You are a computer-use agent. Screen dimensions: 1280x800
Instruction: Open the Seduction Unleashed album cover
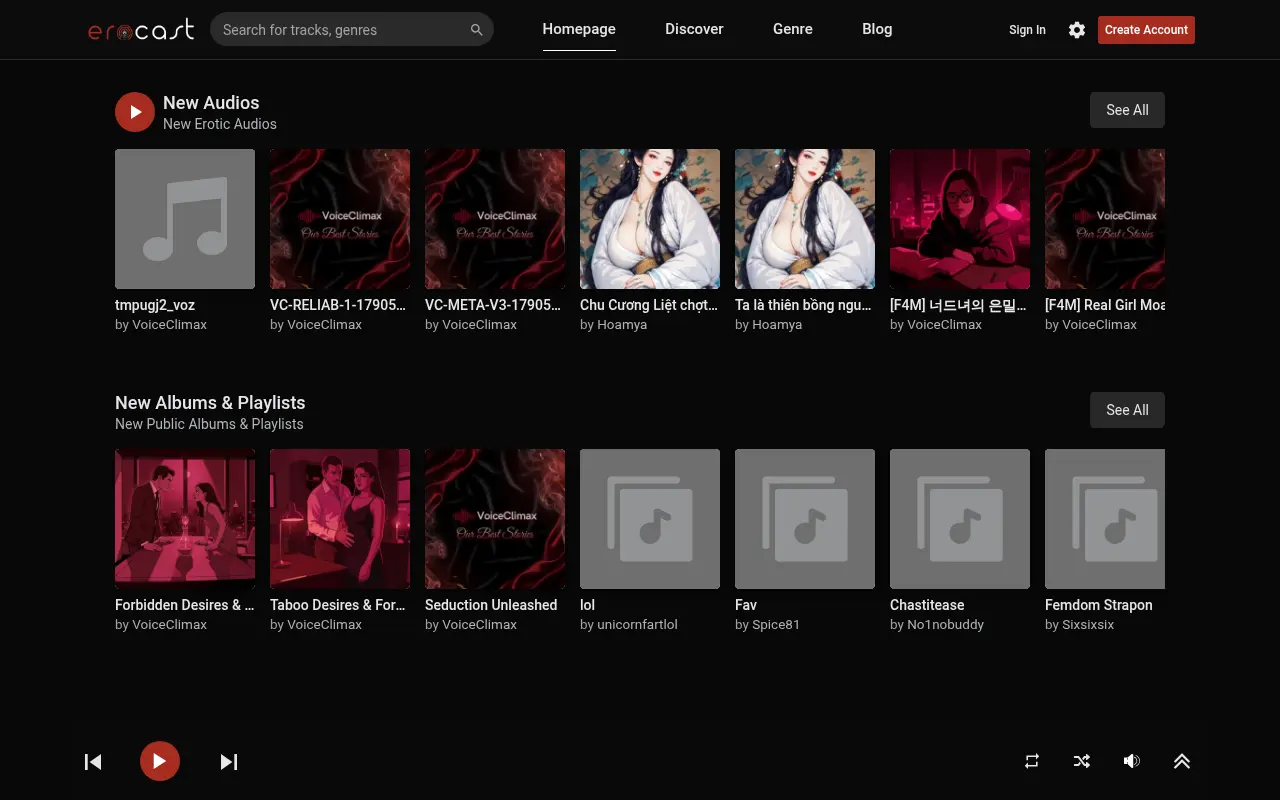(x=495, y=519)
